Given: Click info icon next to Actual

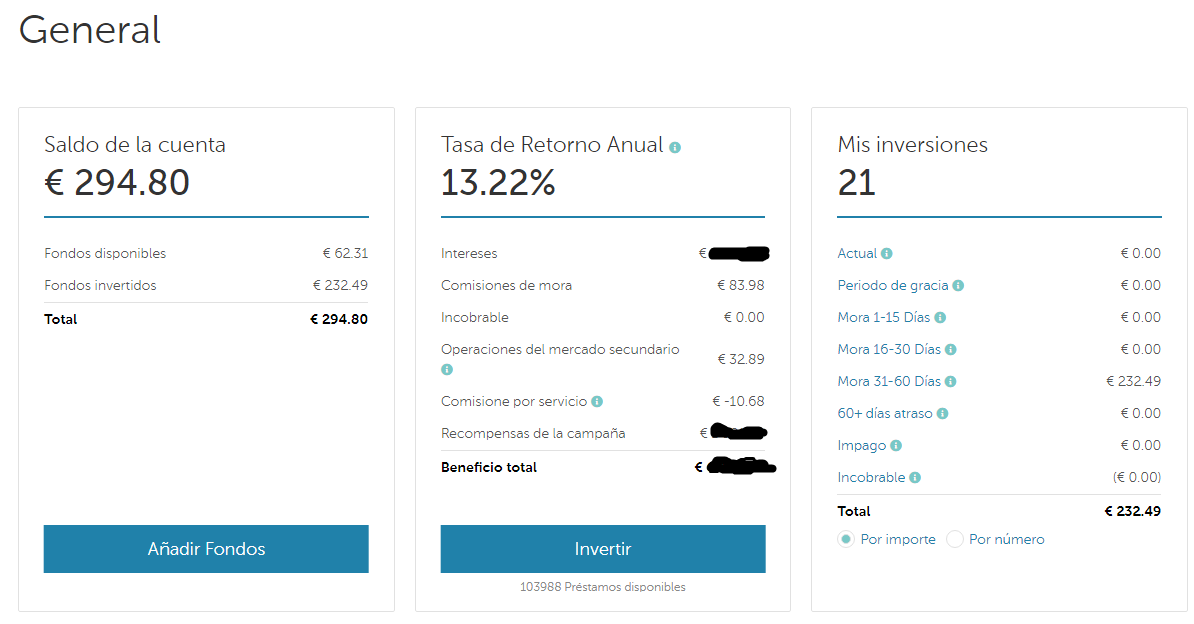Looking at the screenshot, I should point(887,254).
